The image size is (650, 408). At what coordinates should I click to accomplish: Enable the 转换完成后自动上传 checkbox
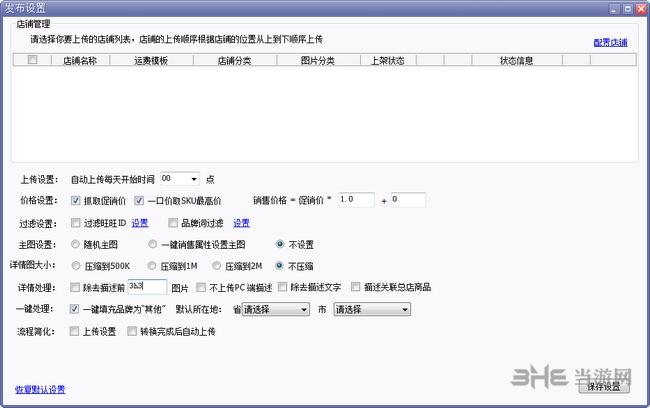(x=132, y=331)
